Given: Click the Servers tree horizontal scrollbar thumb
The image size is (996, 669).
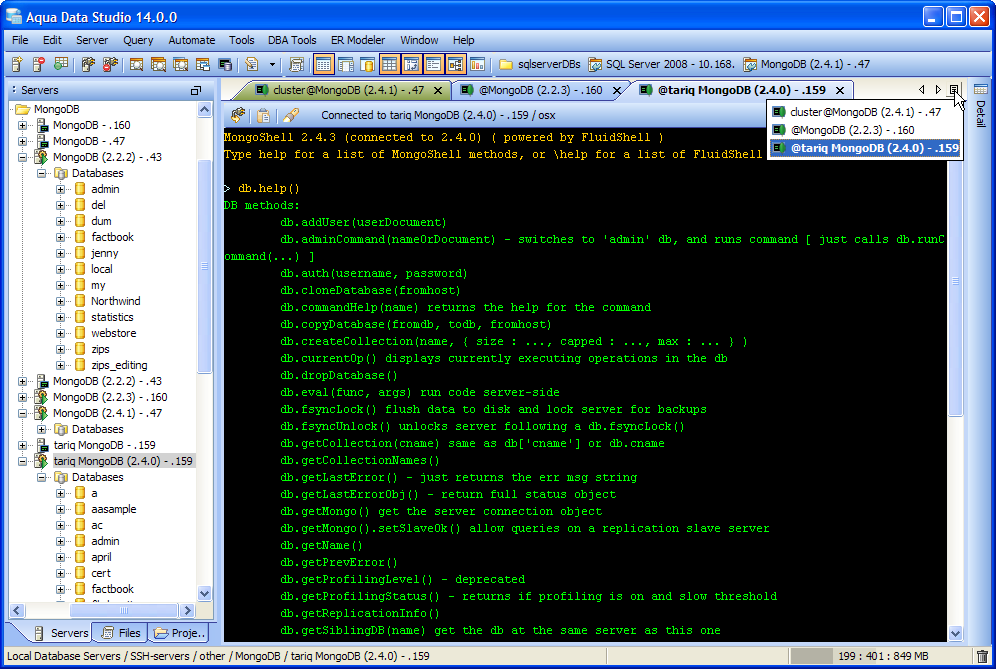Looking at the screenshot, I should (124, 611).
